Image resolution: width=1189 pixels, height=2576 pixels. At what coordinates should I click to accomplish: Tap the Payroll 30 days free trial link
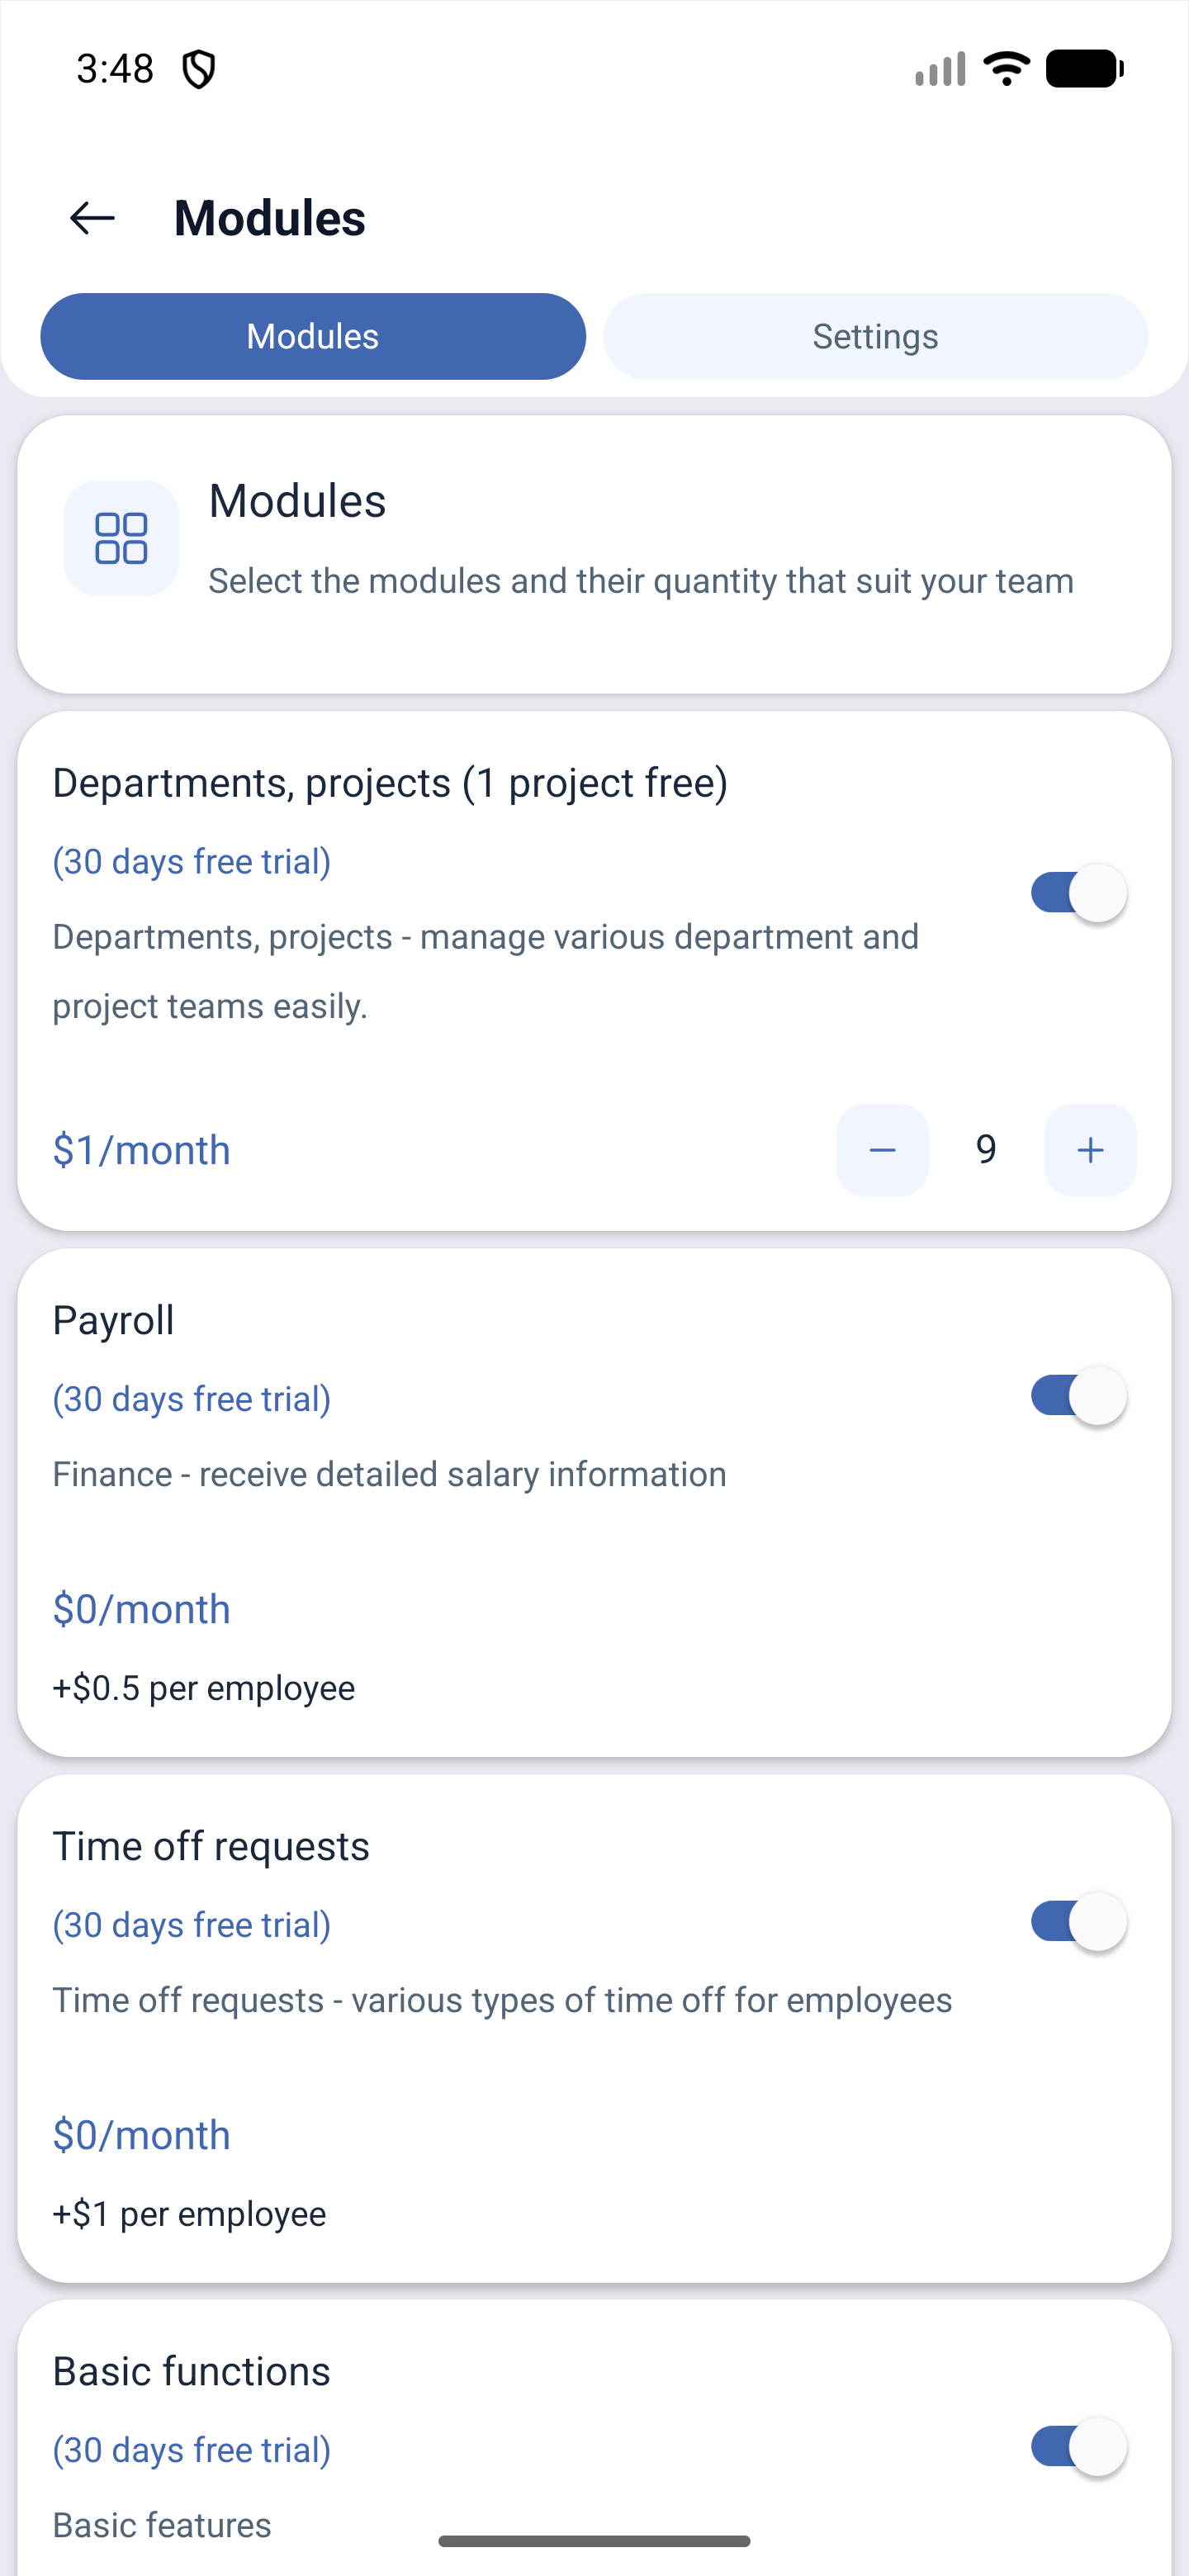coord(192,1399)
